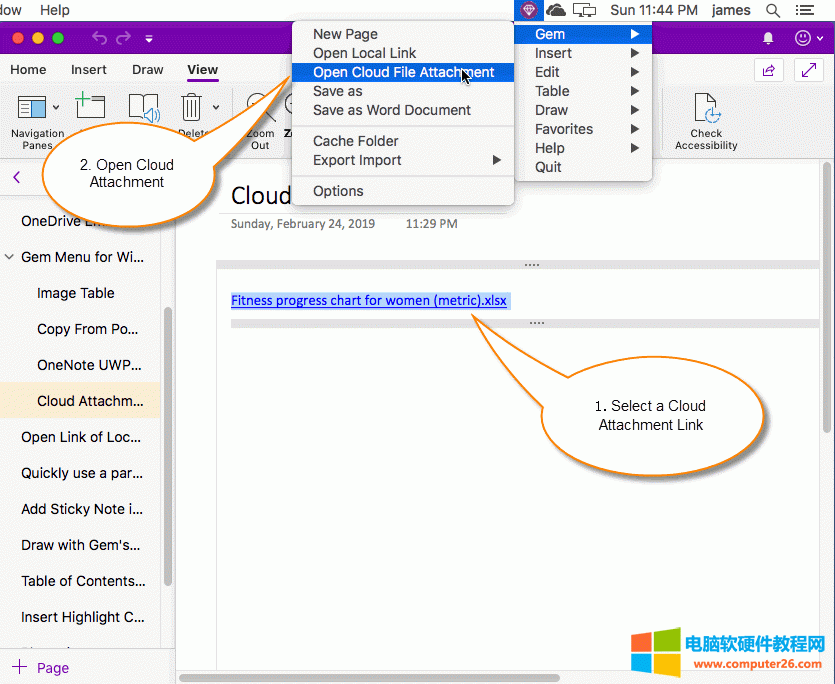Open Fitness progress chart xlsx link
This screenshot has width=835, height=684.
coord(369,300)
